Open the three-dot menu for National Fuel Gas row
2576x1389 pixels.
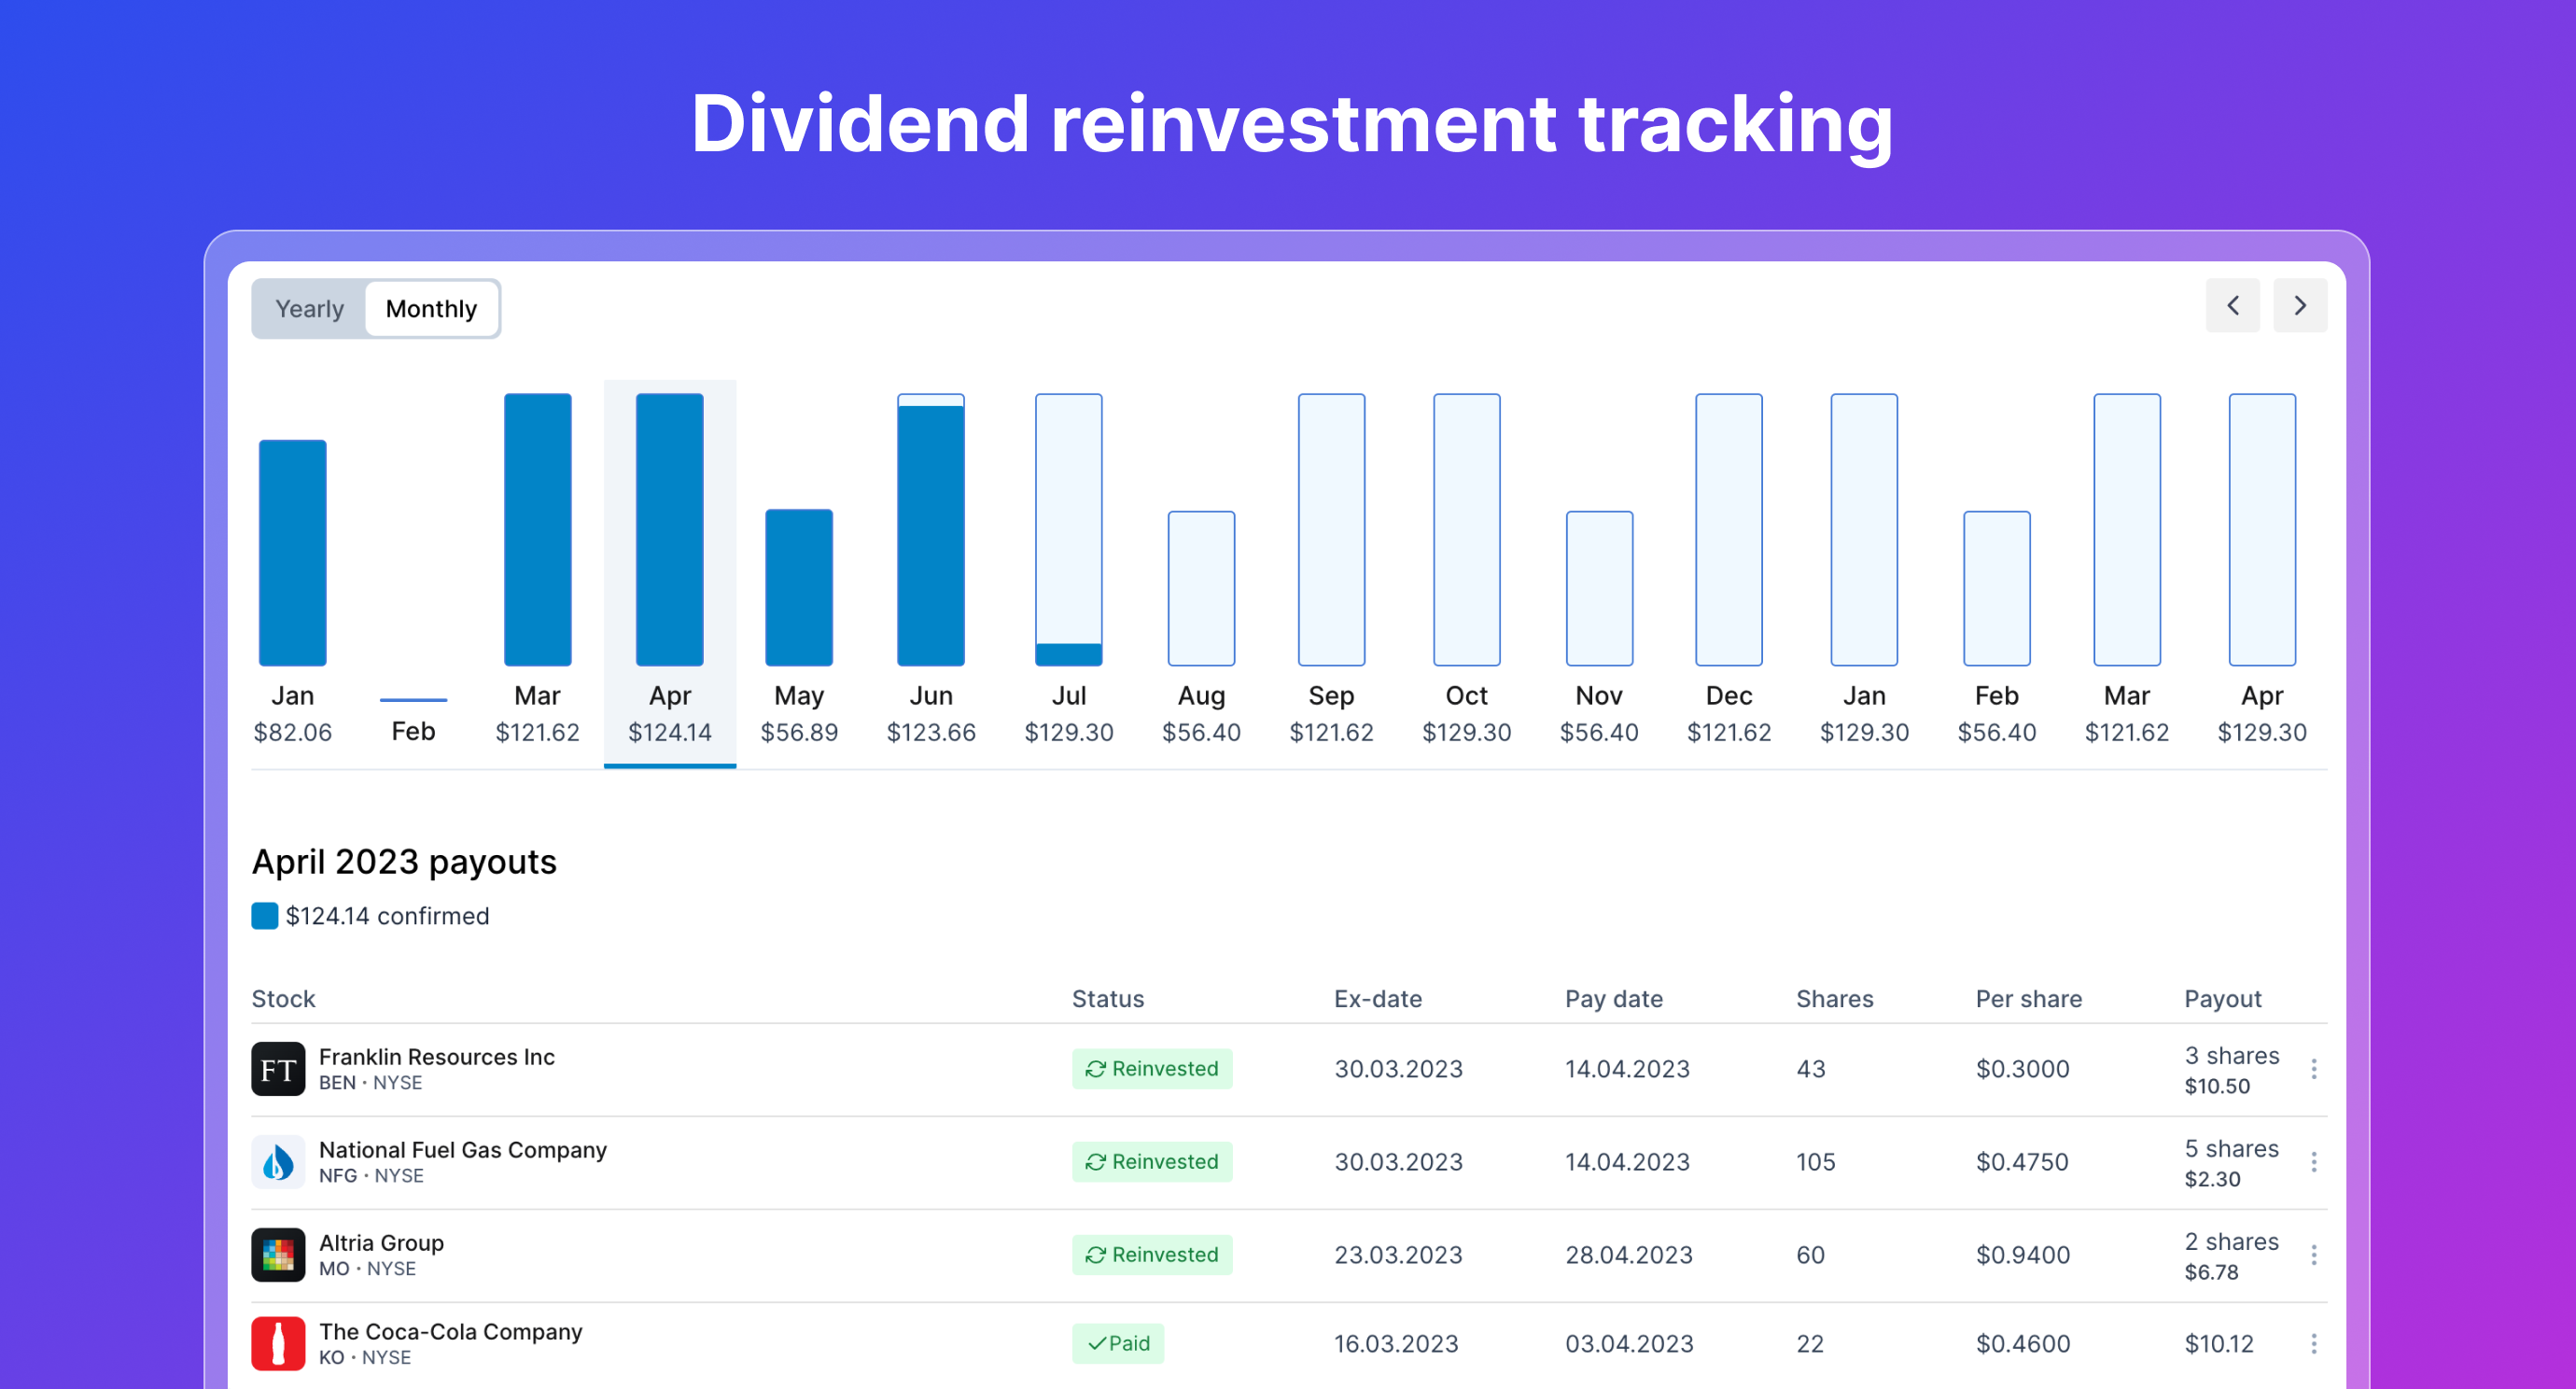(2313, 1162)
